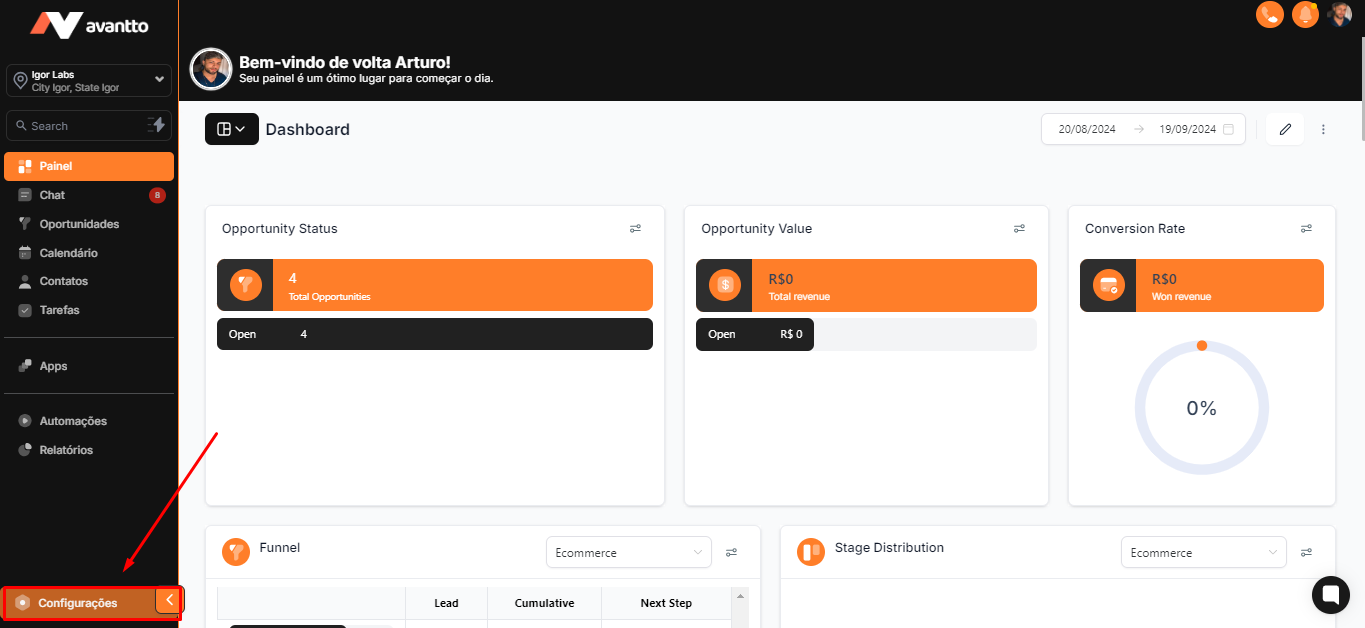Viewport: 1365px width, 628px height.
Task: Open the notifications bell icon
Action: [x=1305, y=14]
